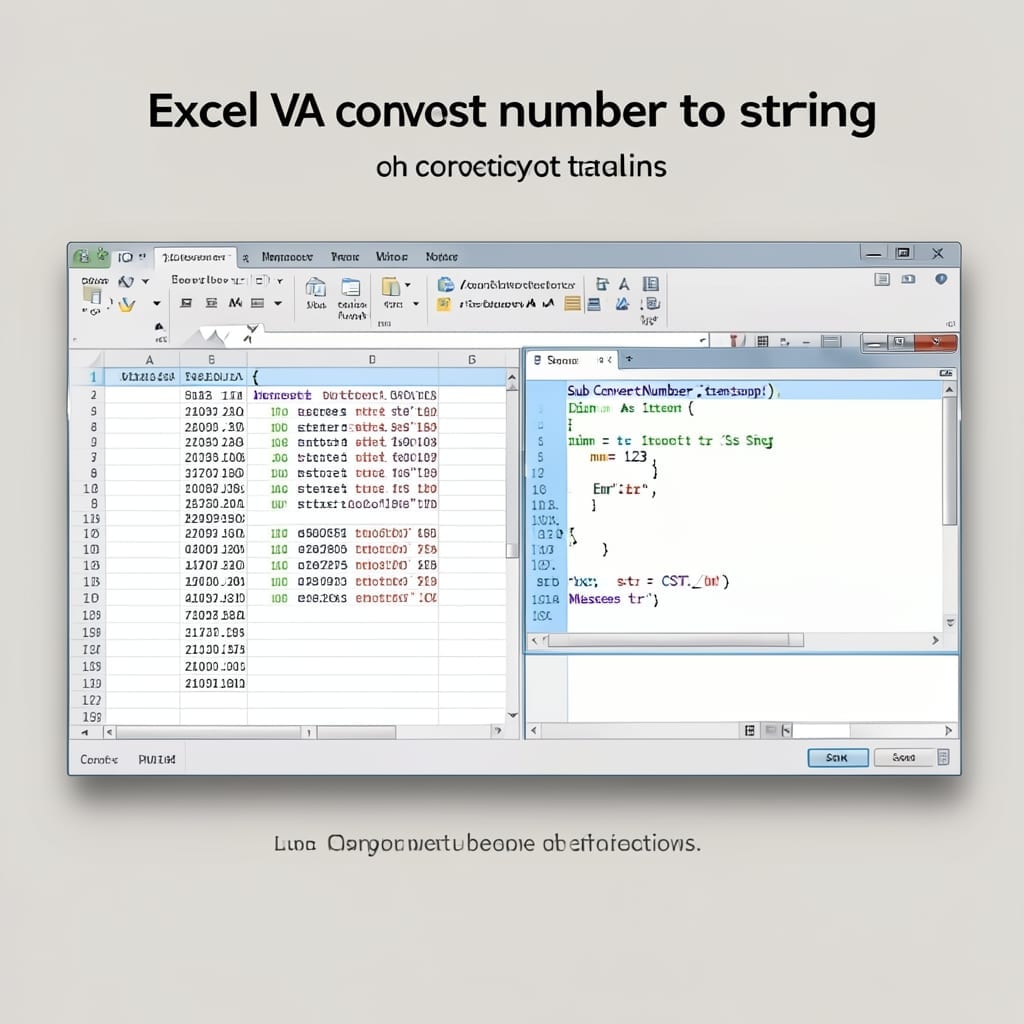The width and height of the screenshot is (1024, 1024).
Task: Open dropdown arrow after formatting row icons
Action: [278, 303]
